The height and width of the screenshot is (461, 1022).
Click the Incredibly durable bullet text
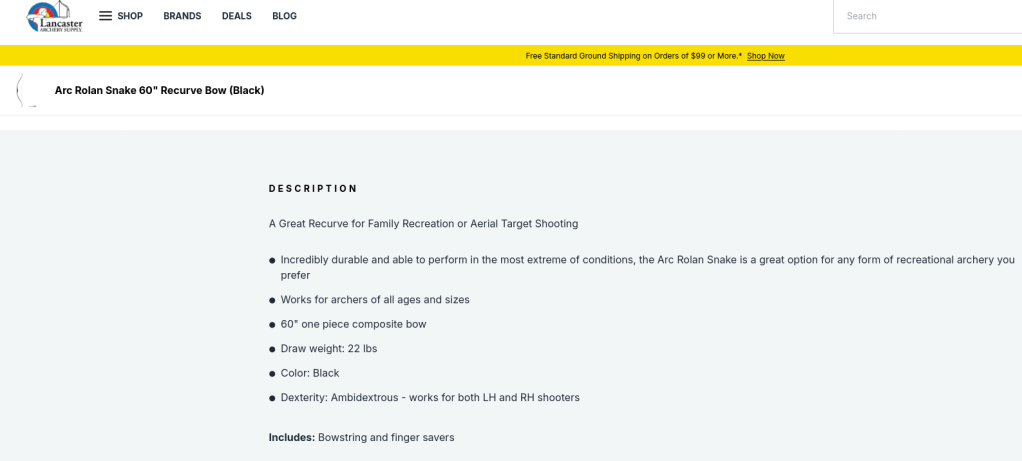point(646,260)
